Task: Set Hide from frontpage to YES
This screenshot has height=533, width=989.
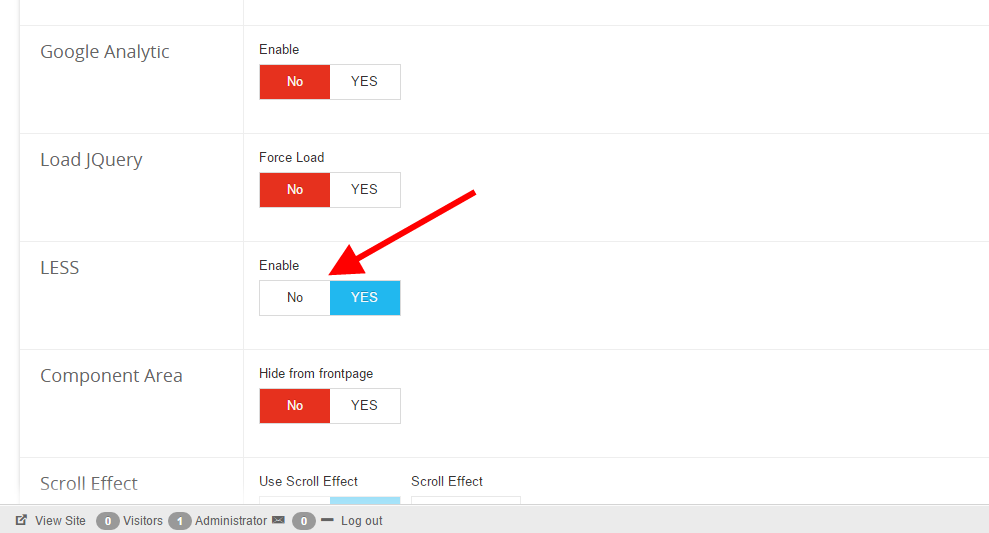Action: pyautogui.click(x=364, y=406)
